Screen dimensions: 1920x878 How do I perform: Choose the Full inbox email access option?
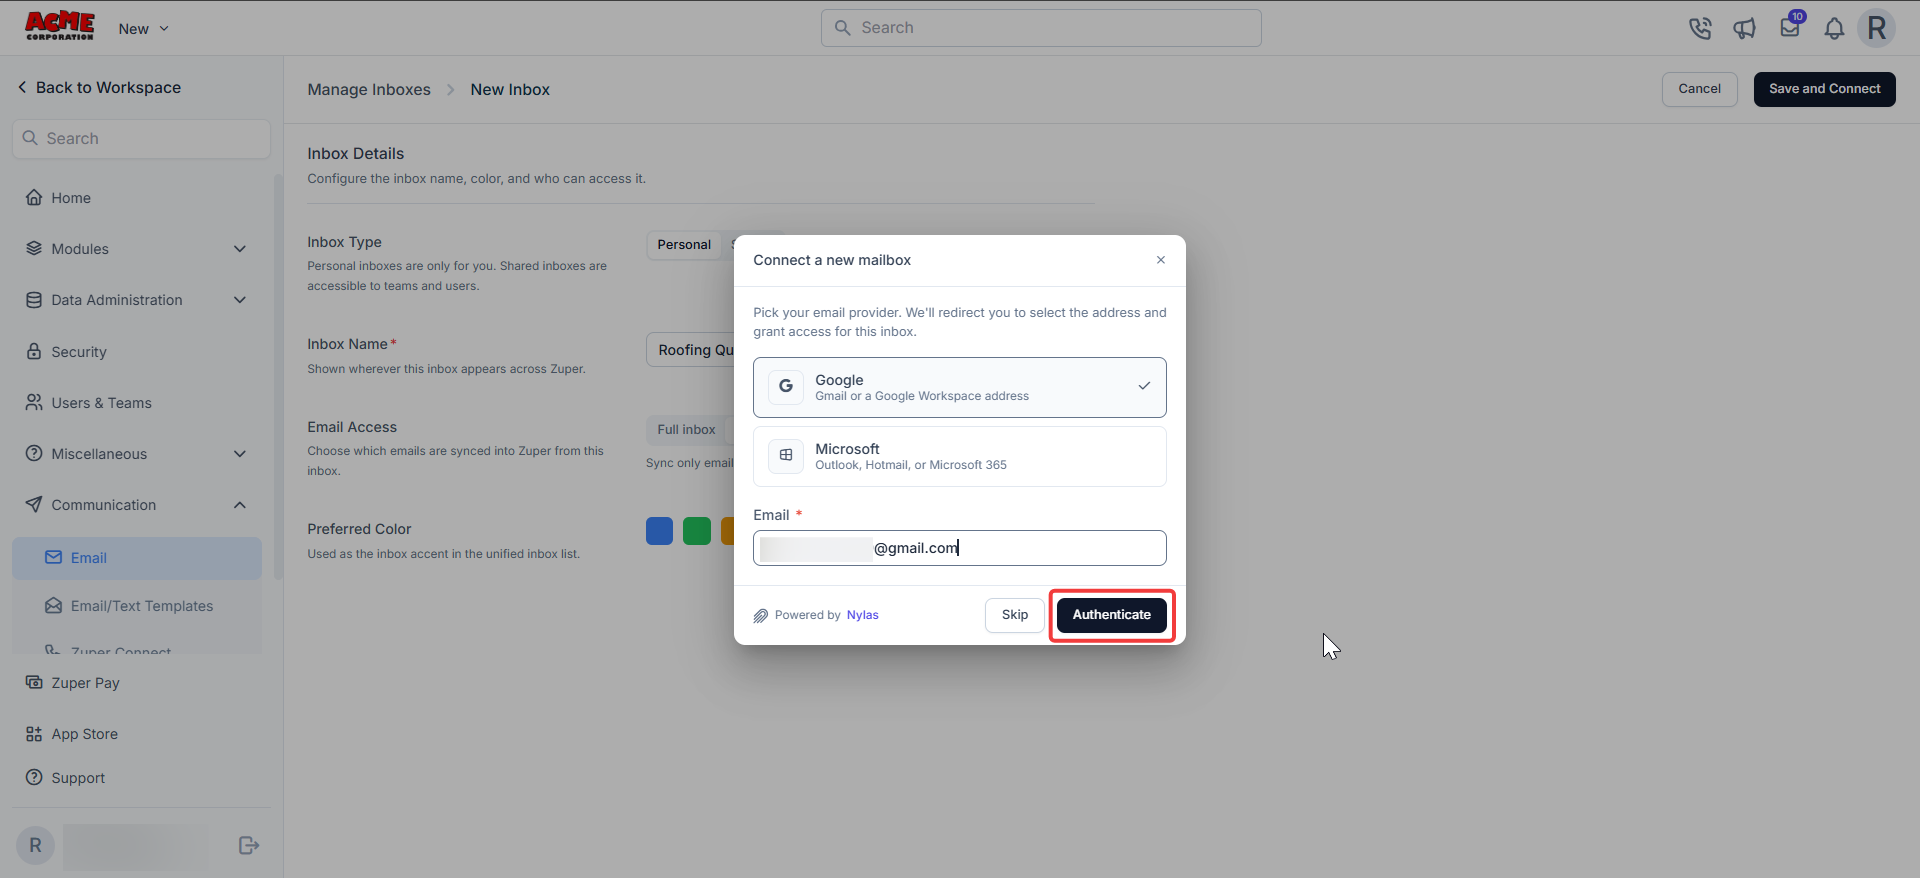tap(686, 430)
